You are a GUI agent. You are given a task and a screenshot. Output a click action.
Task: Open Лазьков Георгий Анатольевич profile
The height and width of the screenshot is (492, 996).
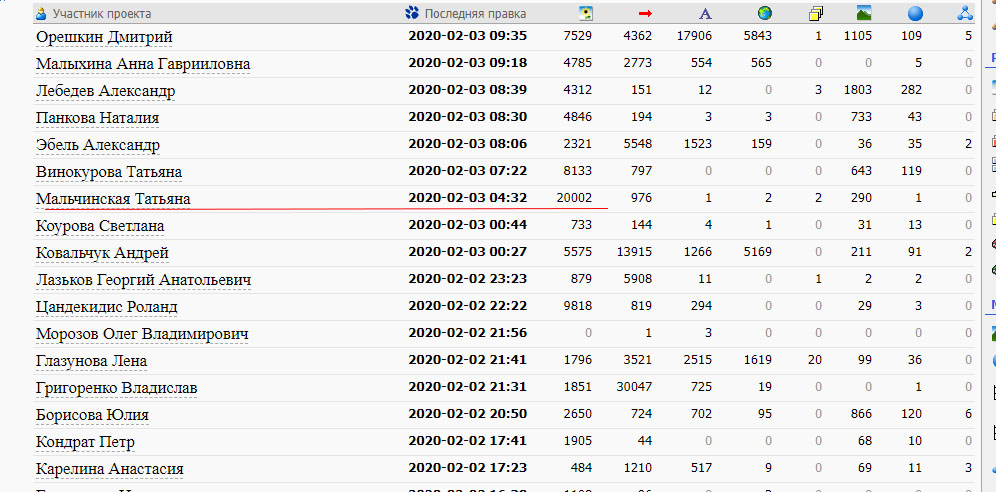point(143,280)
